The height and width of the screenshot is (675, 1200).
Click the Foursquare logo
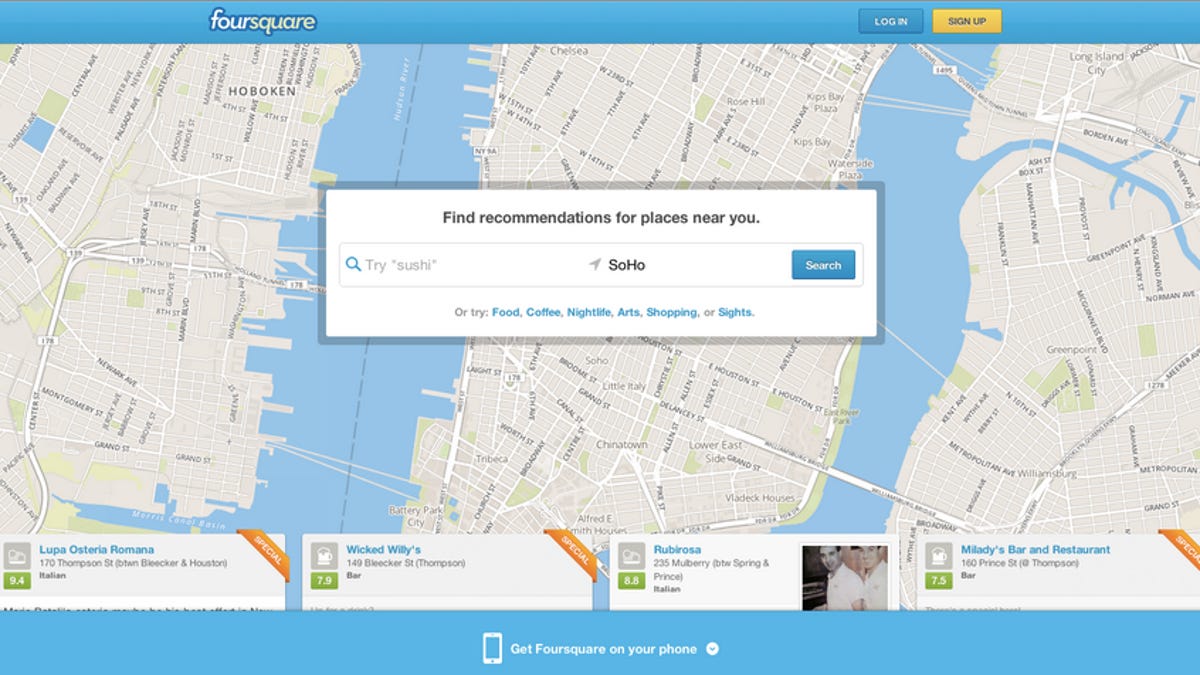262,21
